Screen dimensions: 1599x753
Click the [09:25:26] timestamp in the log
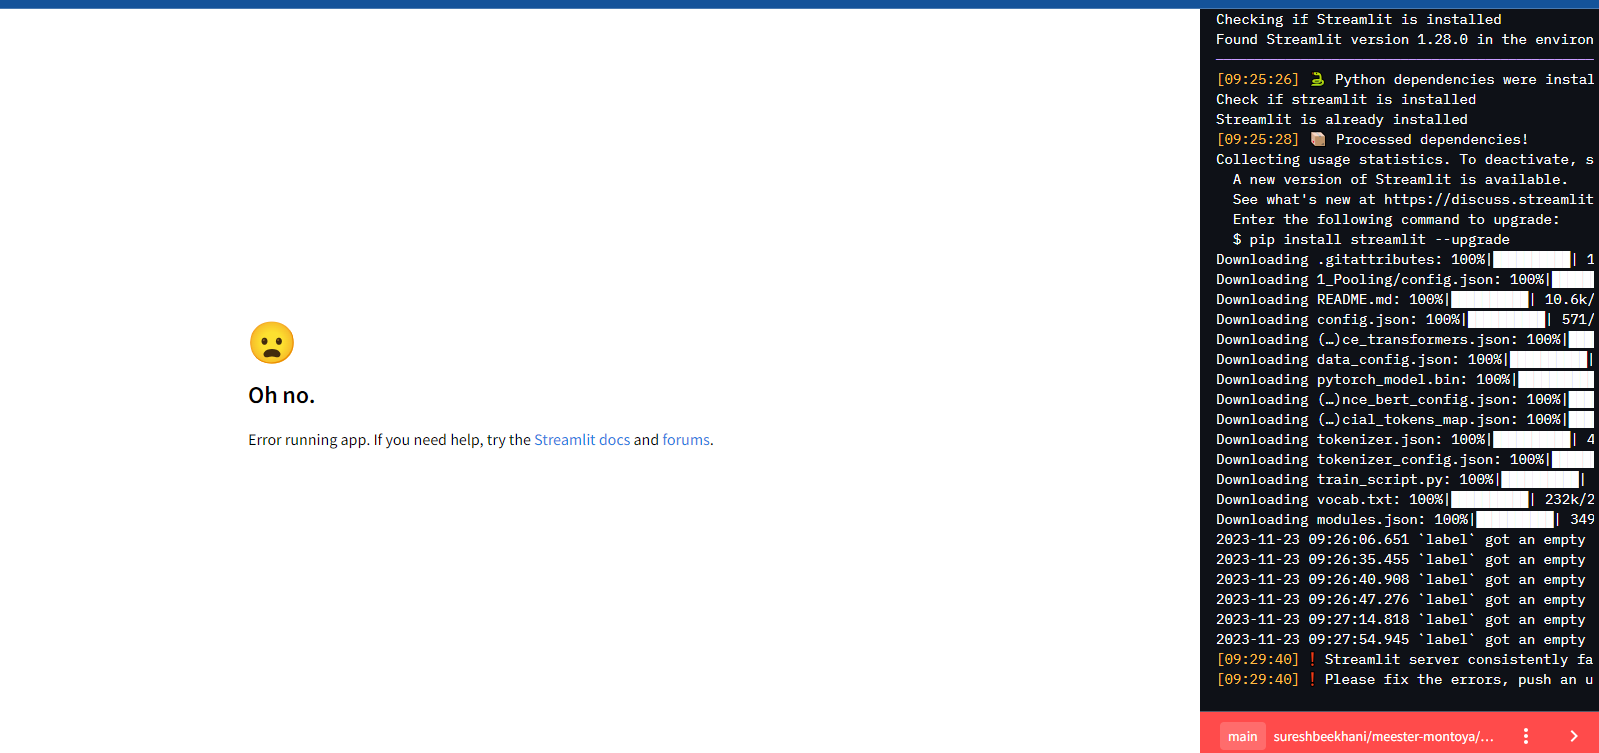(x=1258, y=79)
